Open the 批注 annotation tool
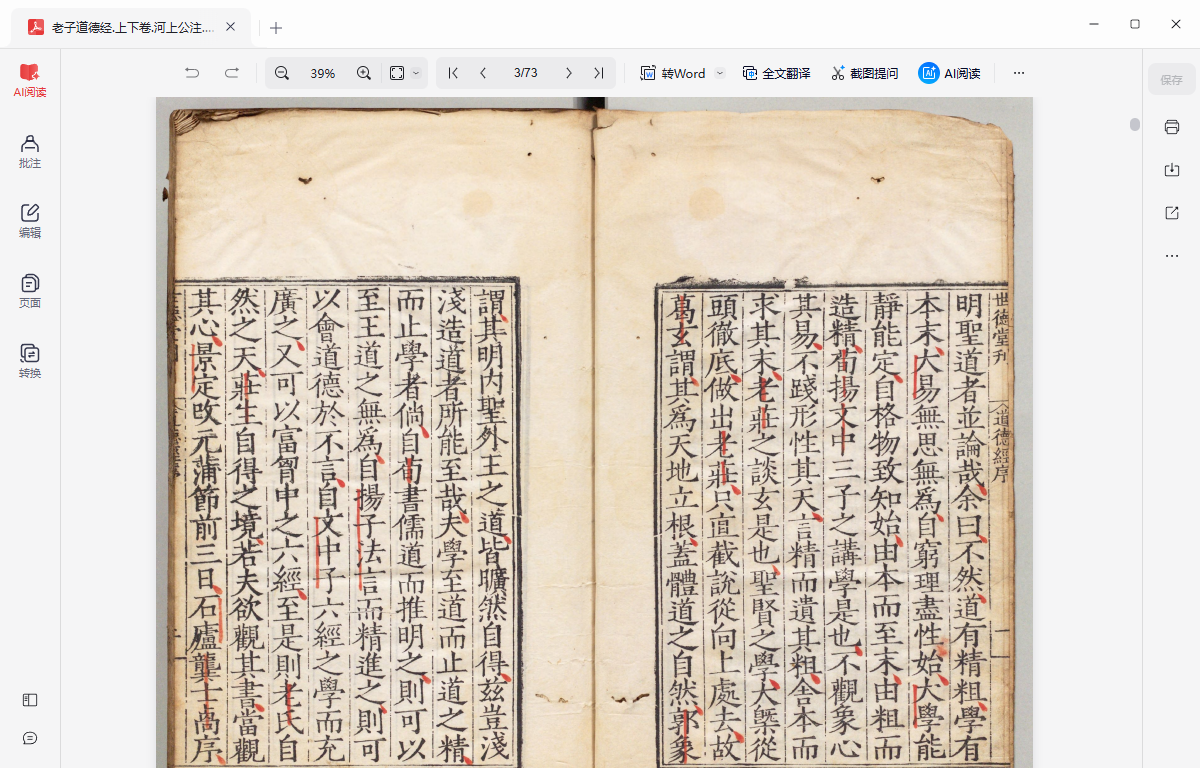Screen dimensions: 1200x768 pos(30,152)
